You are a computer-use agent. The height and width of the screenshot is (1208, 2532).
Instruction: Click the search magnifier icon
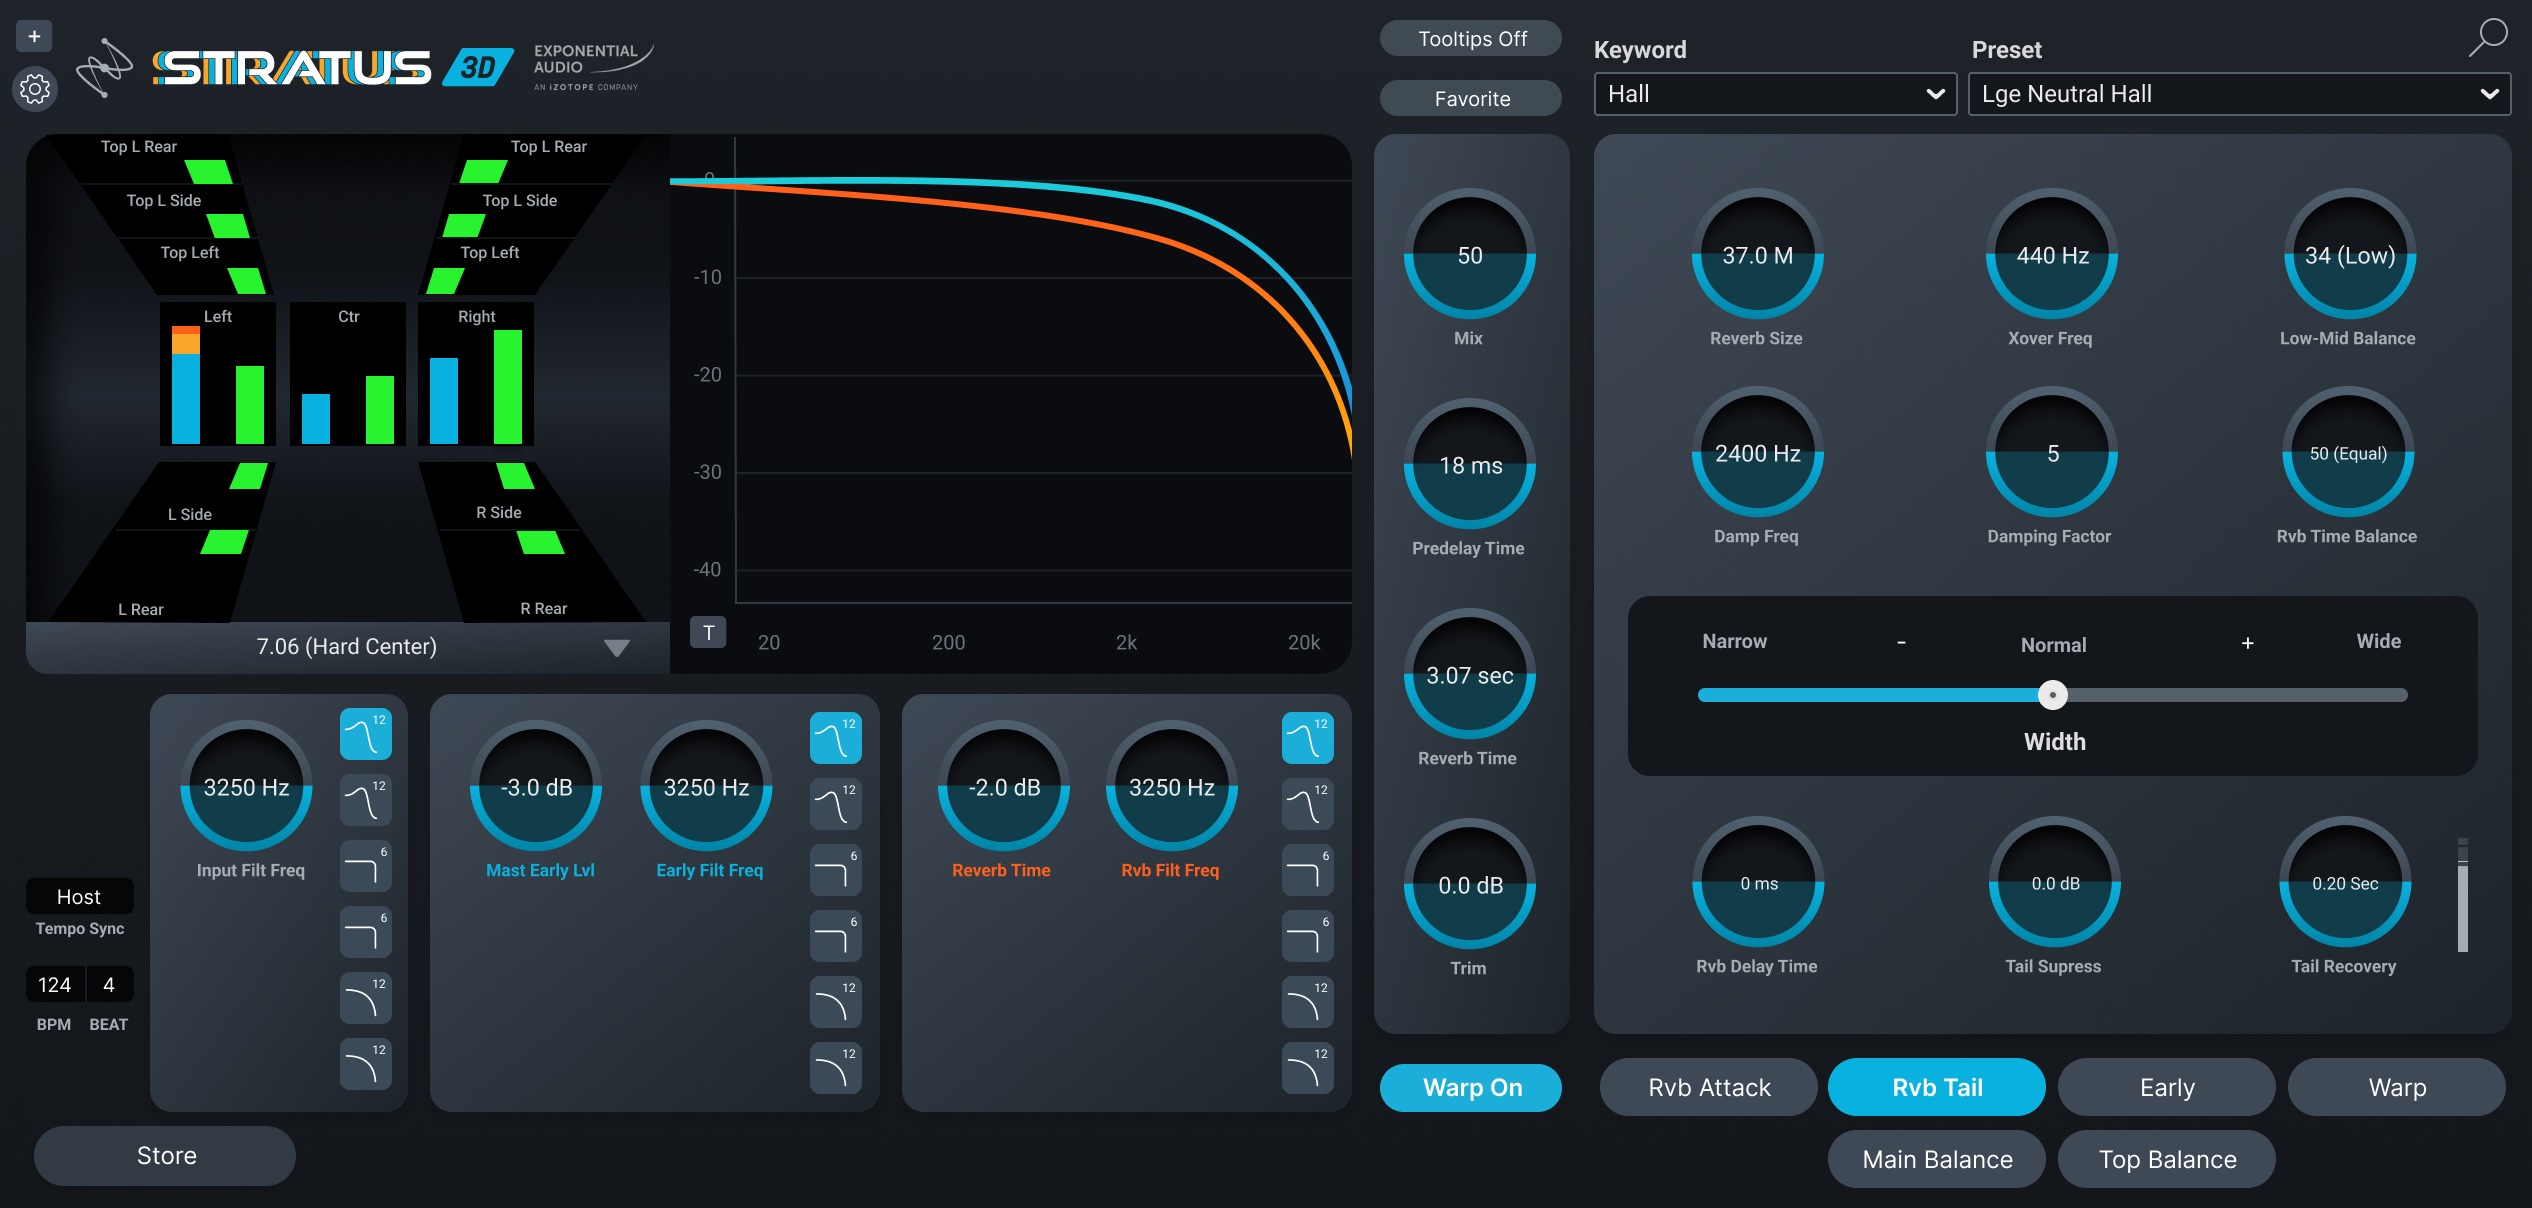[x=2489, y=36]
